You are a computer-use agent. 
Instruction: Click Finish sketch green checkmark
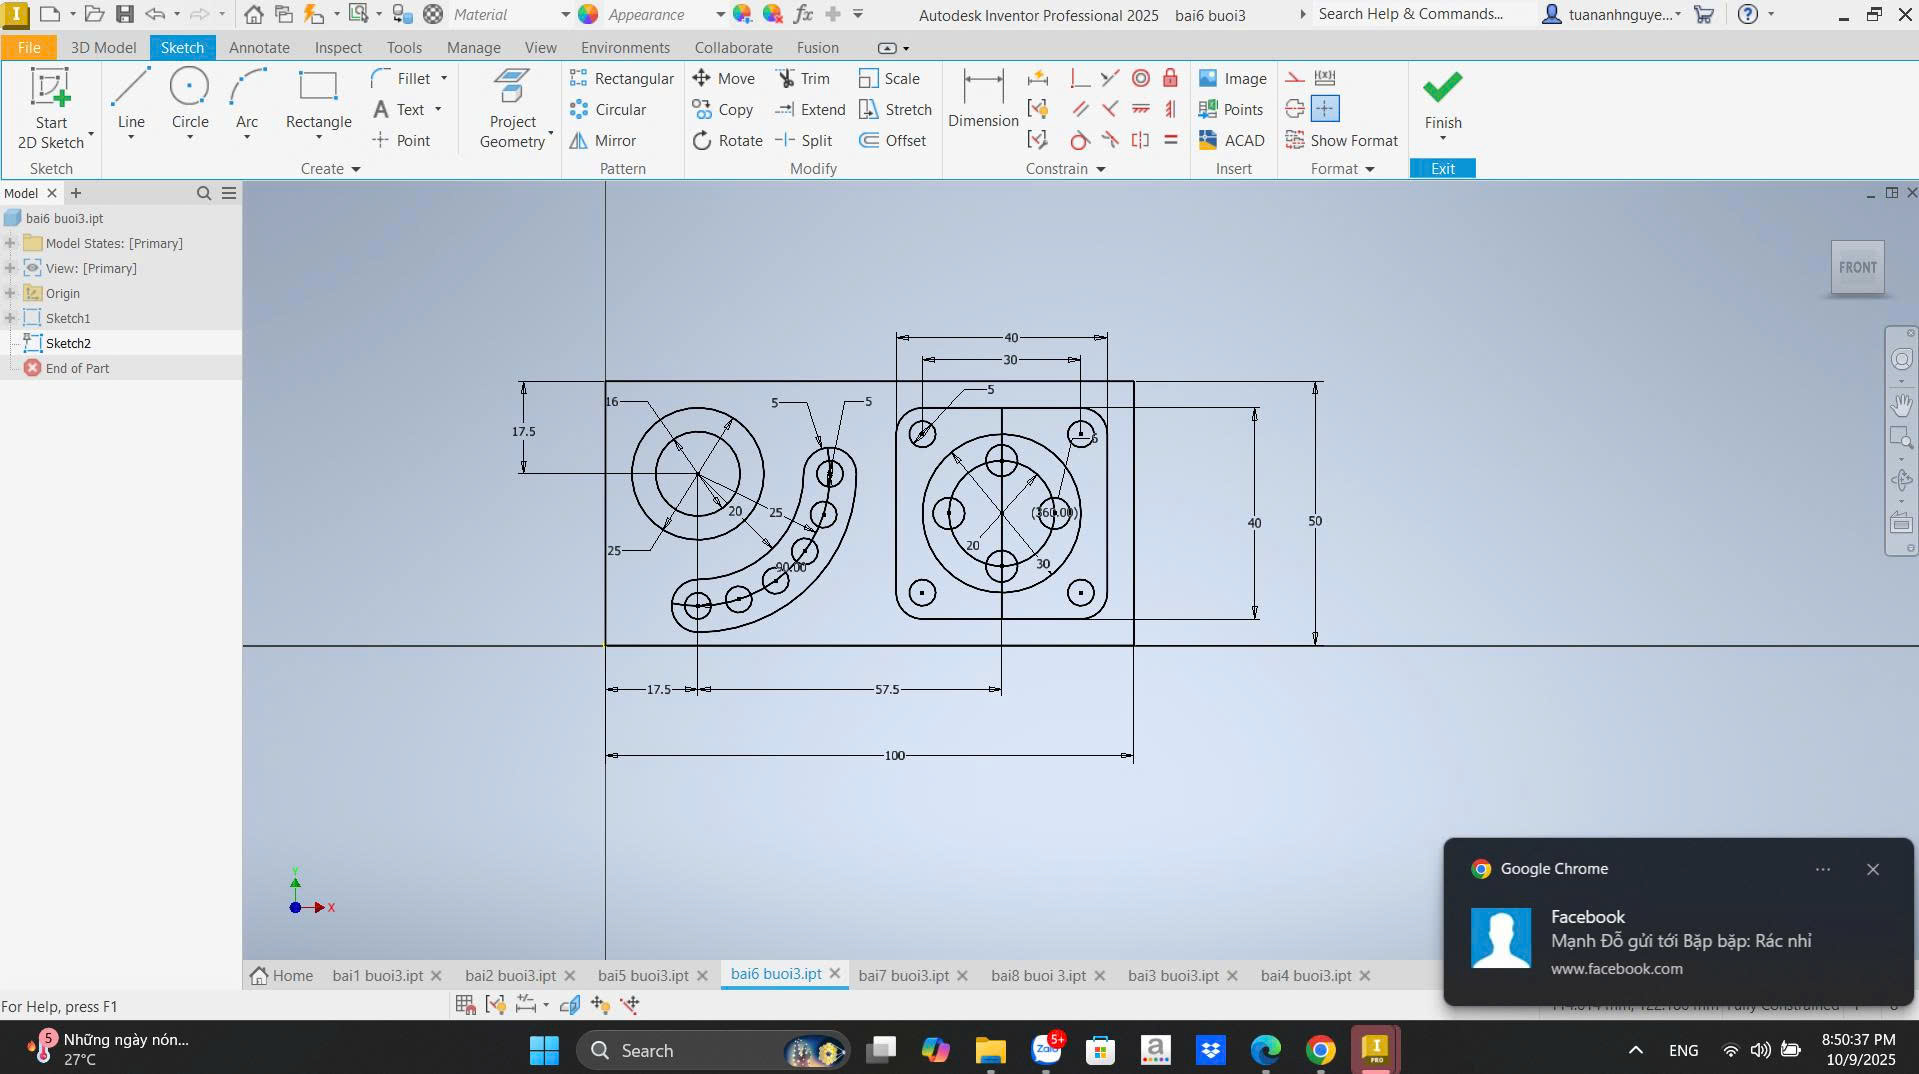click(x=1442, y=88)
